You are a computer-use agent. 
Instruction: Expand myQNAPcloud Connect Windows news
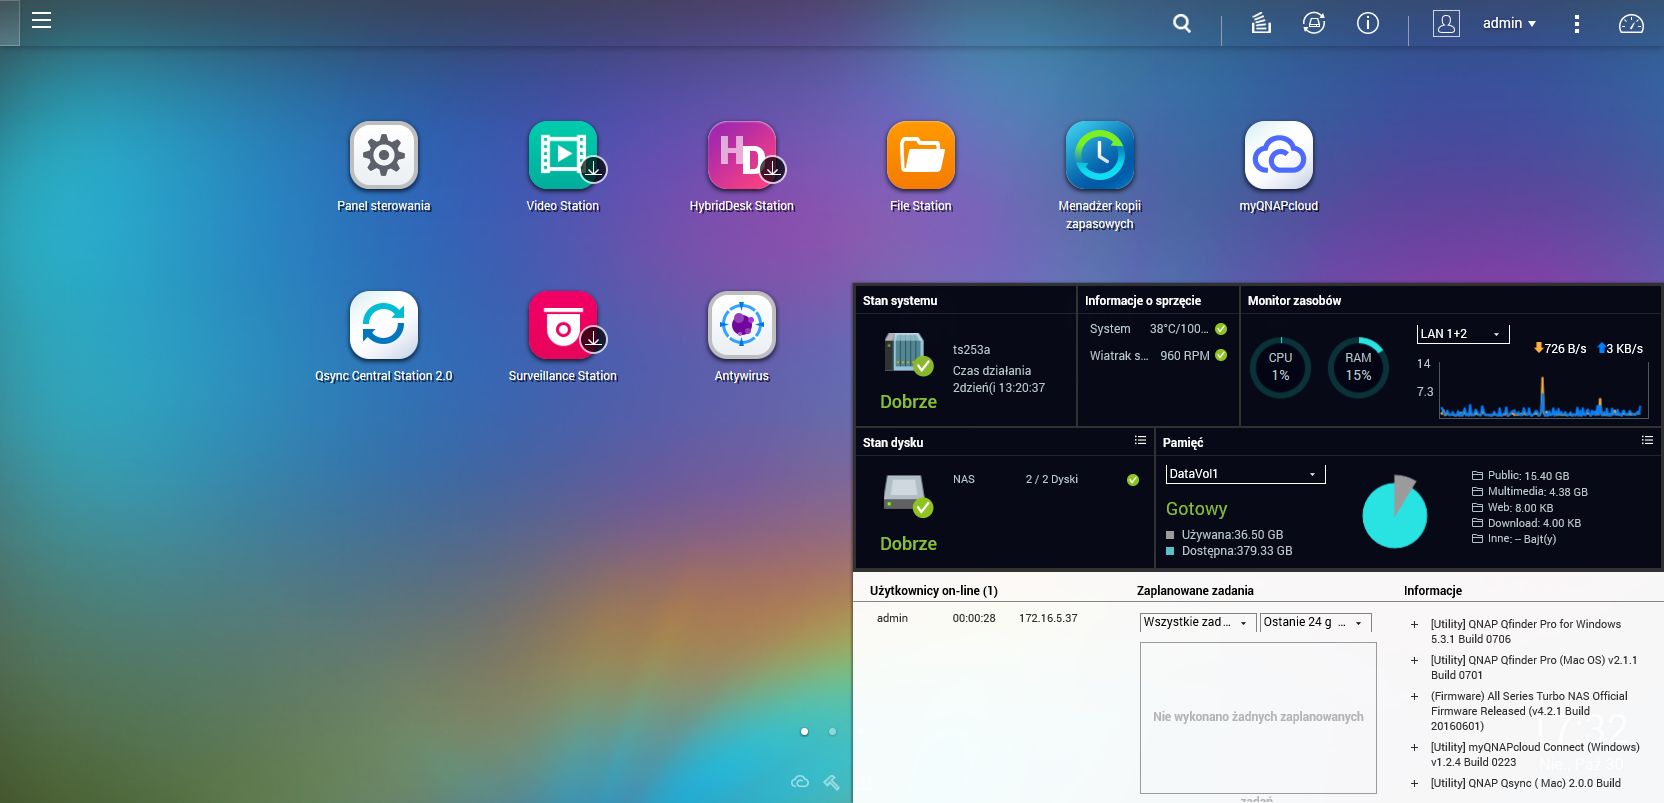(1414, 748)
